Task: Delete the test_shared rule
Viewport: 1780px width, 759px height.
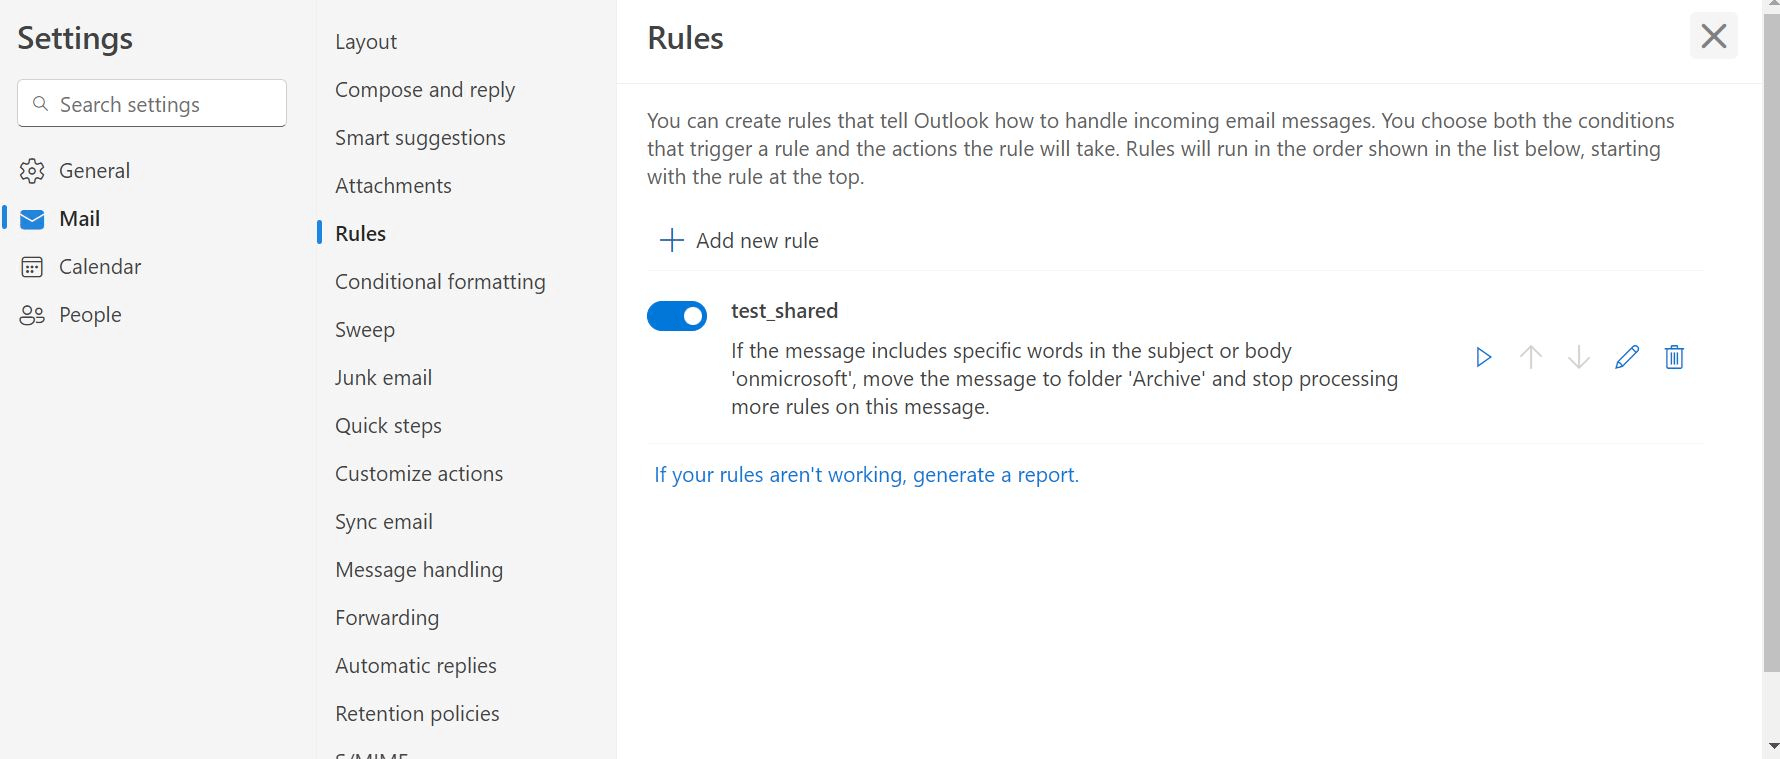Action: tap(1674, 357)
